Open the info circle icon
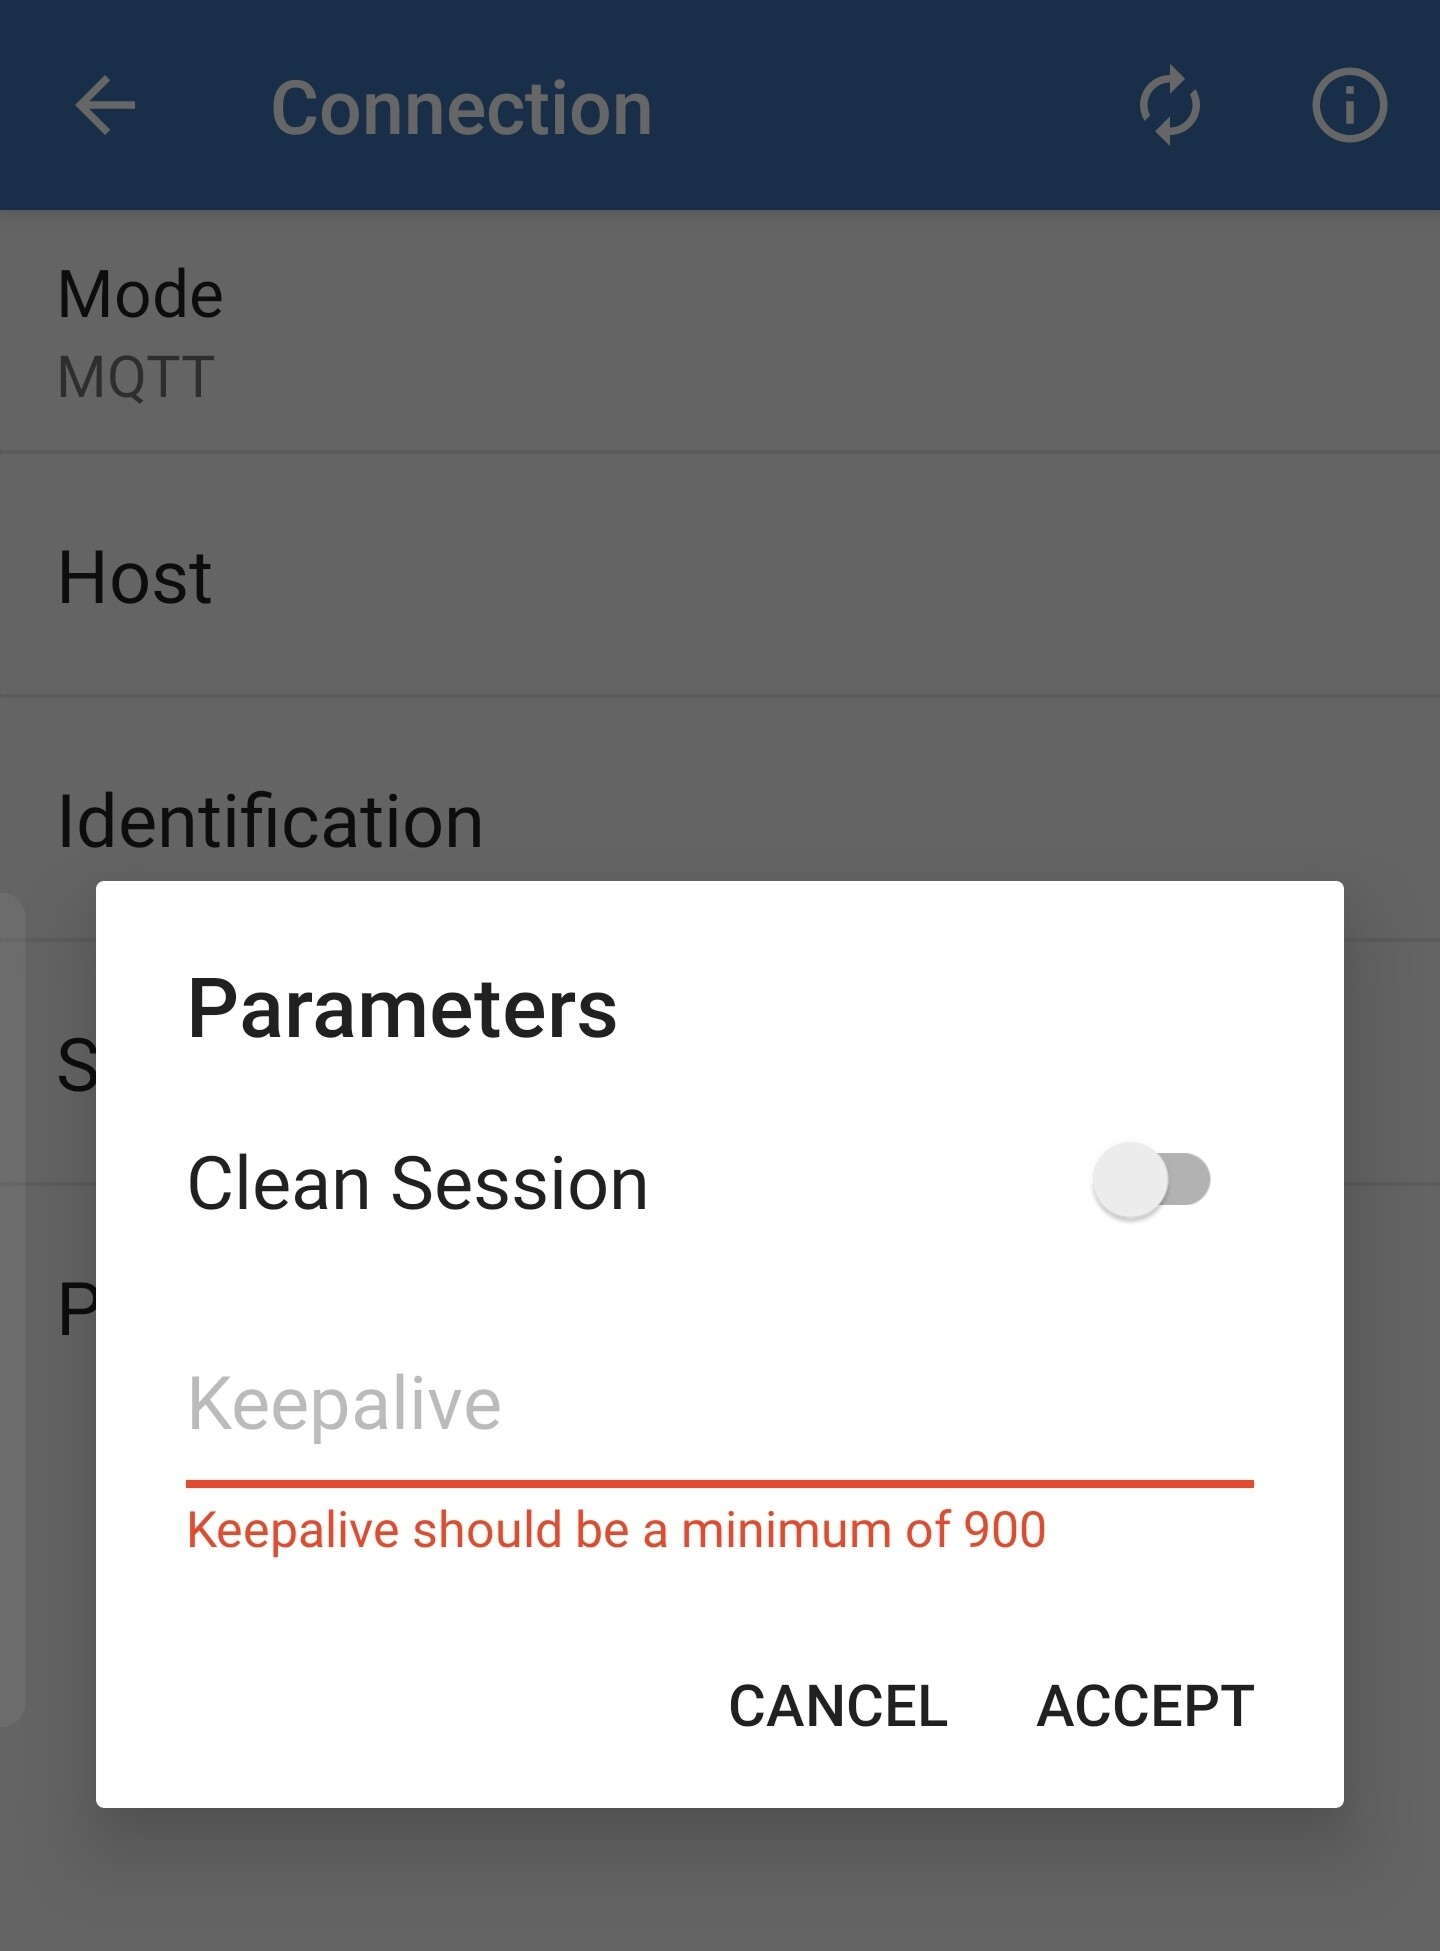 pos(1349,106)
